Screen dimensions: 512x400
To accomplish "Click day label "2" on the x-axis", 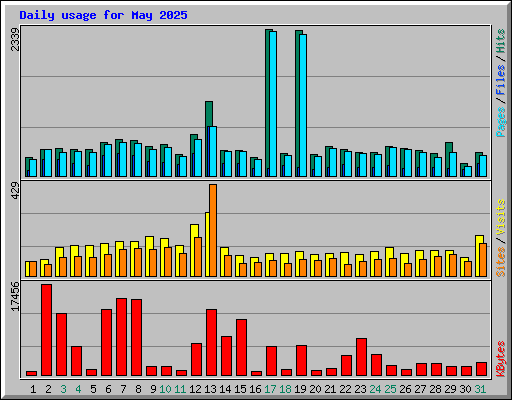I will (x=48, y=389).
